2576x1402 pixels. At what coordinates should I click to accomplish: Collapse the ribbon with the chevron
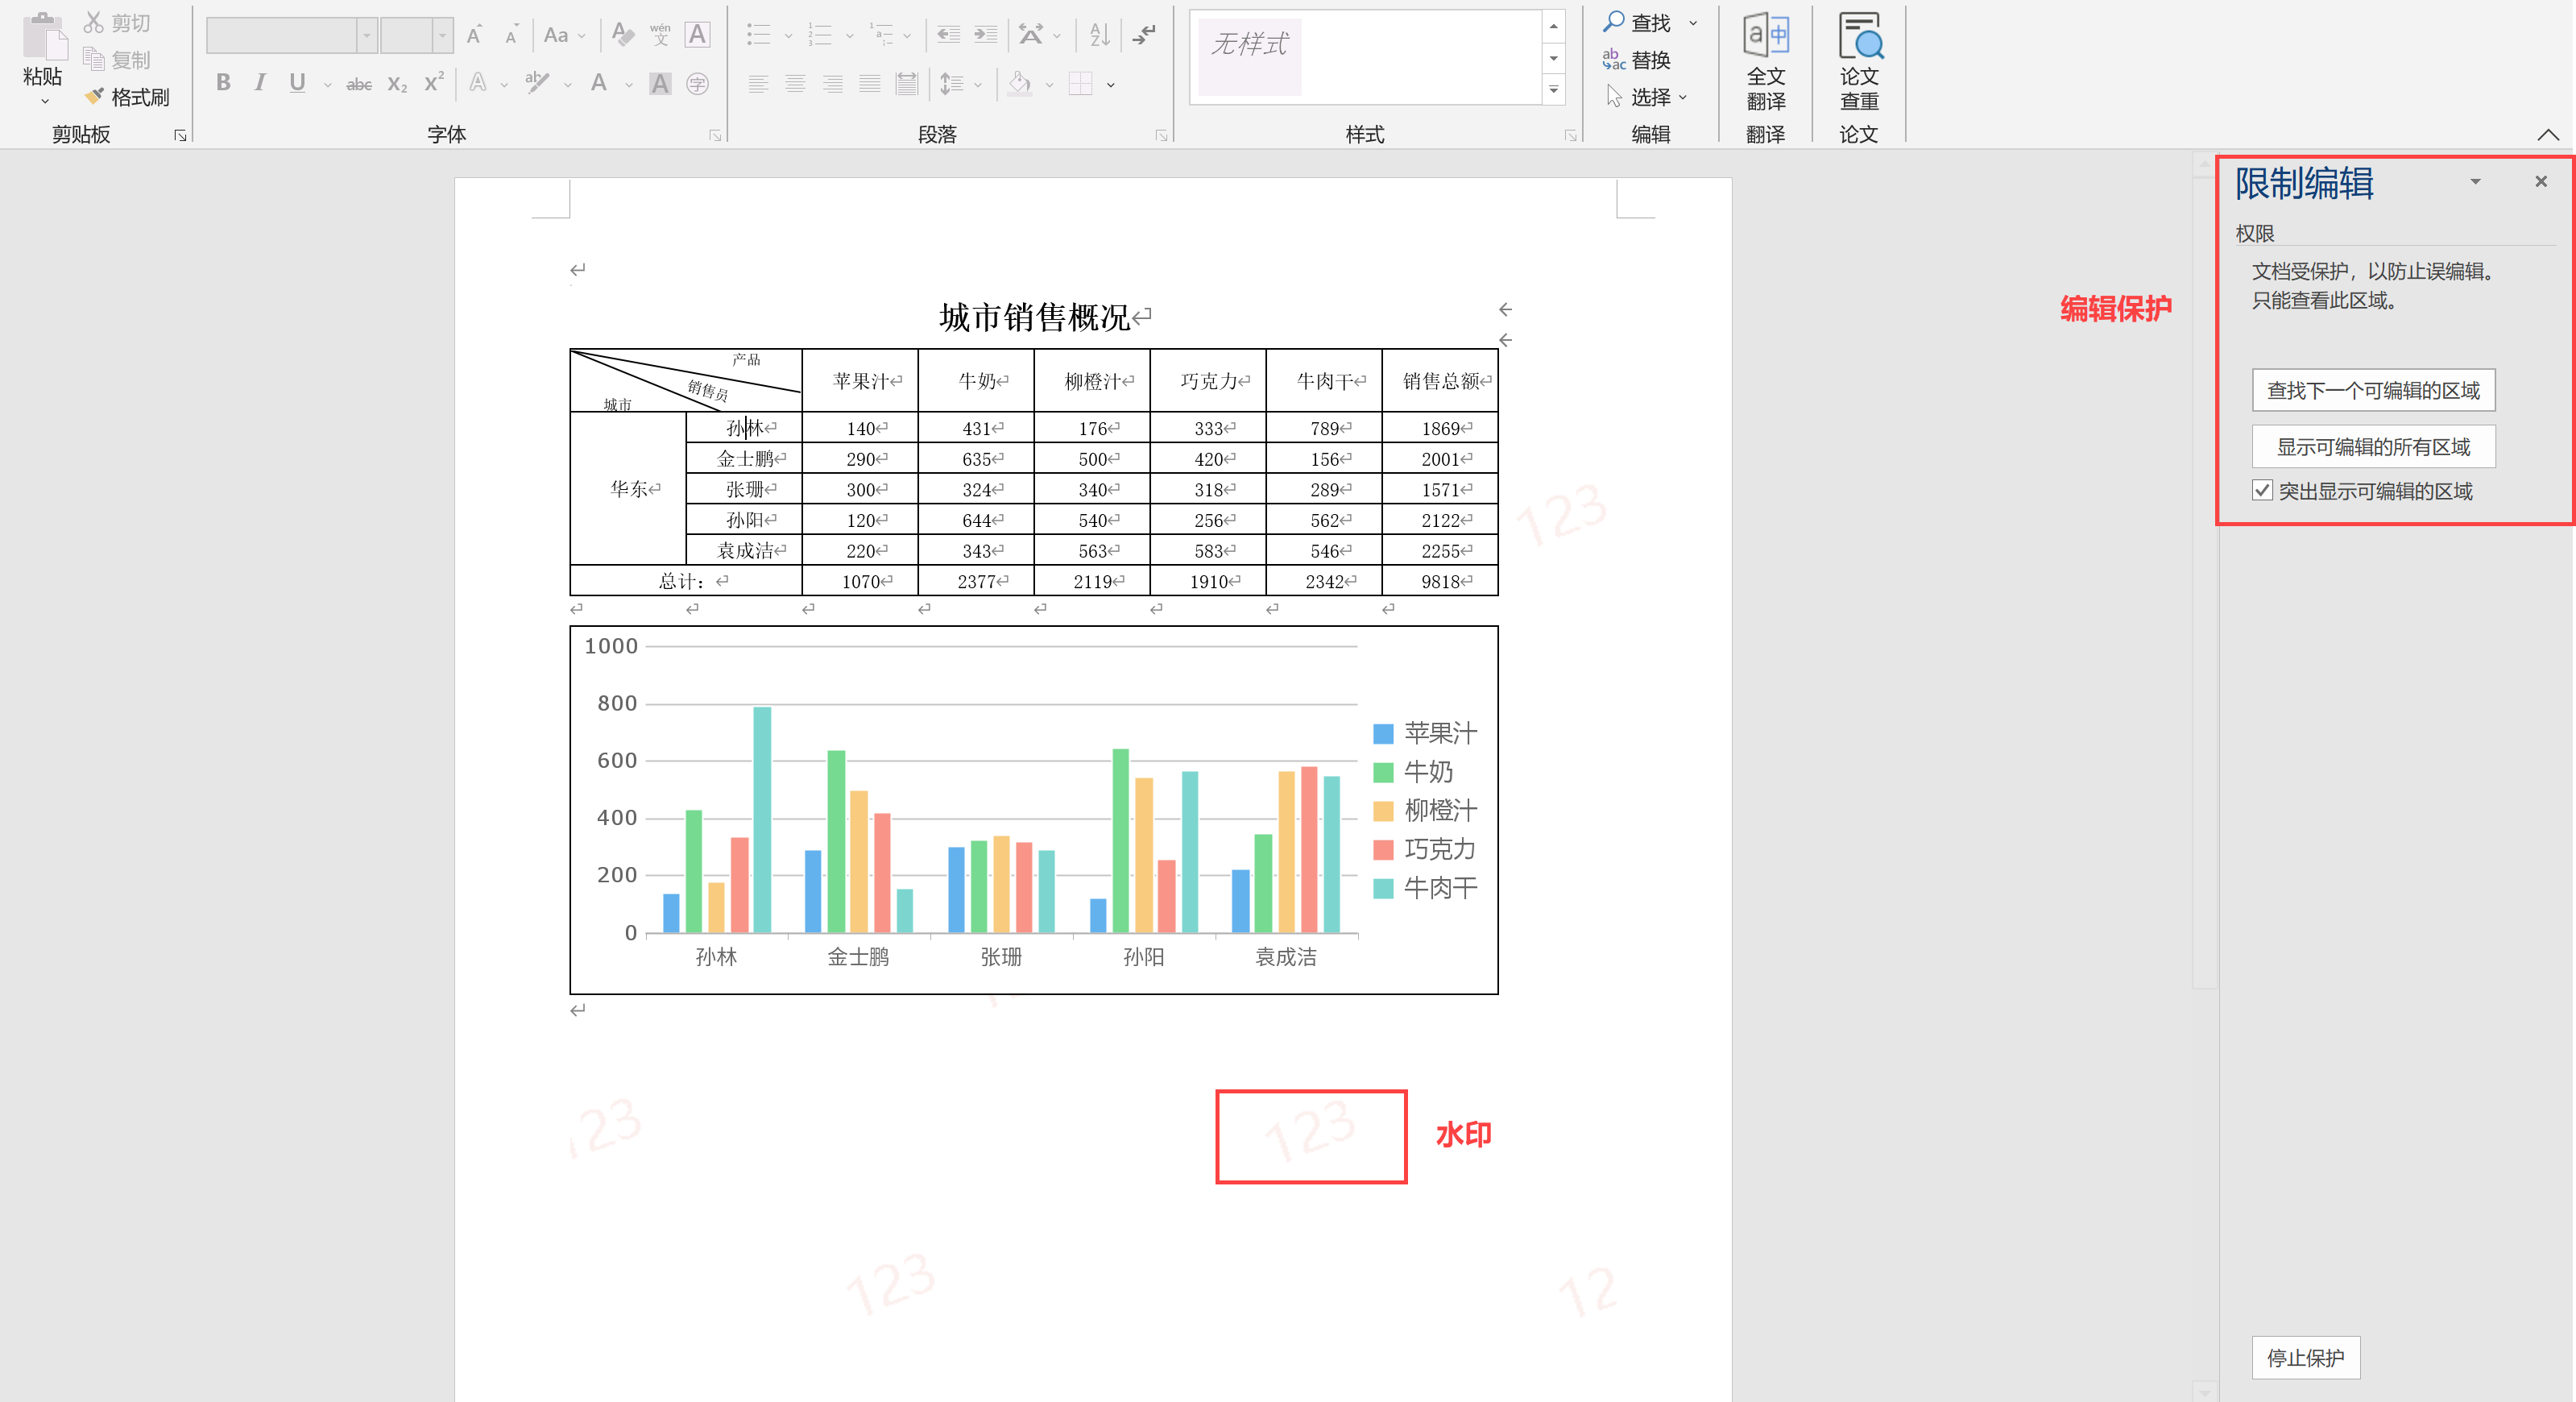pos(2547,134)
